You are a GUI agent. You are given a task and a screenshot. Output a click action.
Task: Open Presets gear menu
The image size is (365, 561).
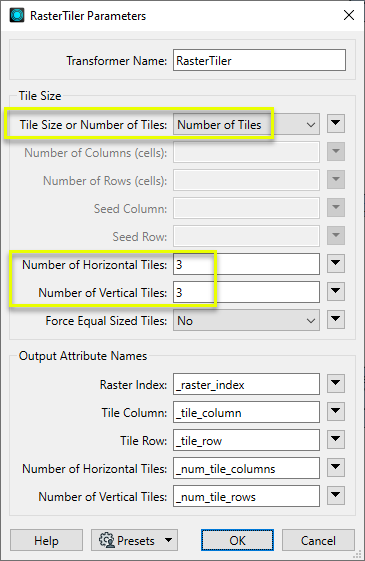(134, 540)
